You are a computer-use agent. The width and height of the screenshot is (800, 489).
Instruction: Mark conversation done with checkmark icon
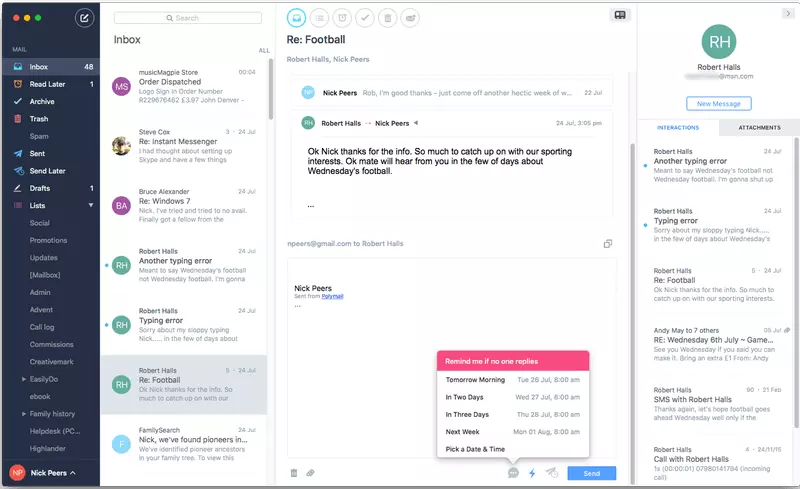[x=365, y=18]
